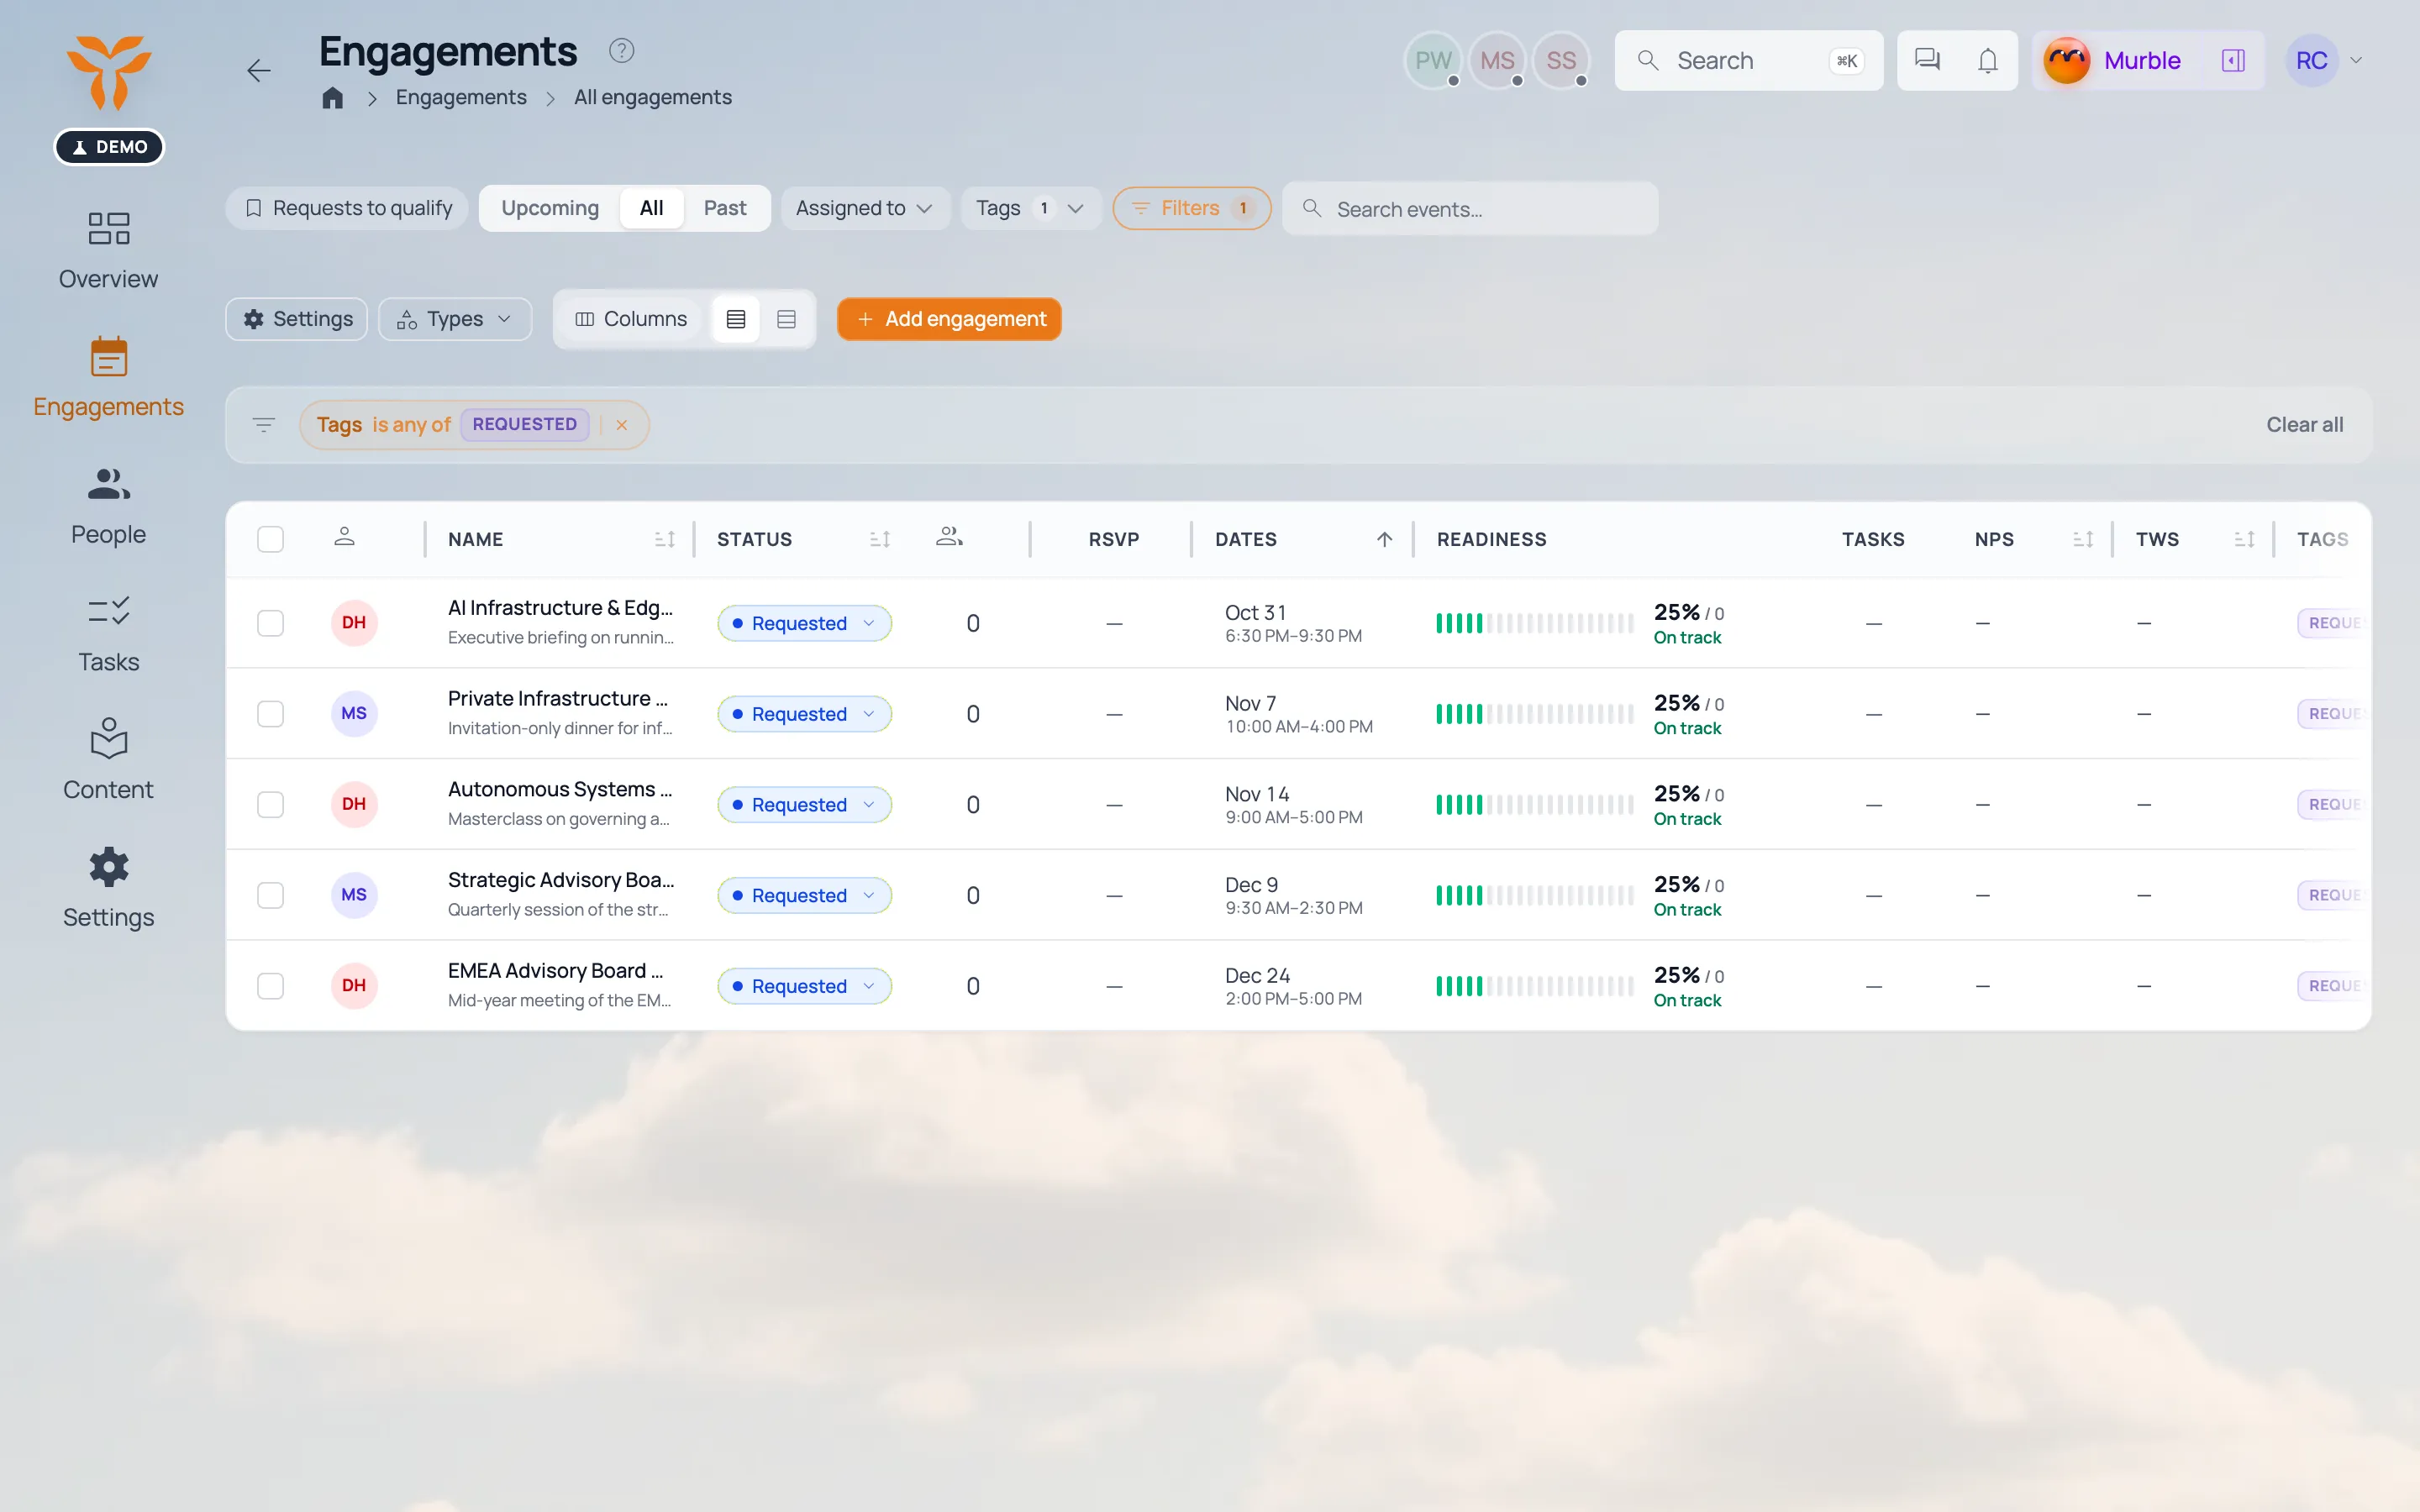Click the home icon in the breadcrumb

point(332,97)
